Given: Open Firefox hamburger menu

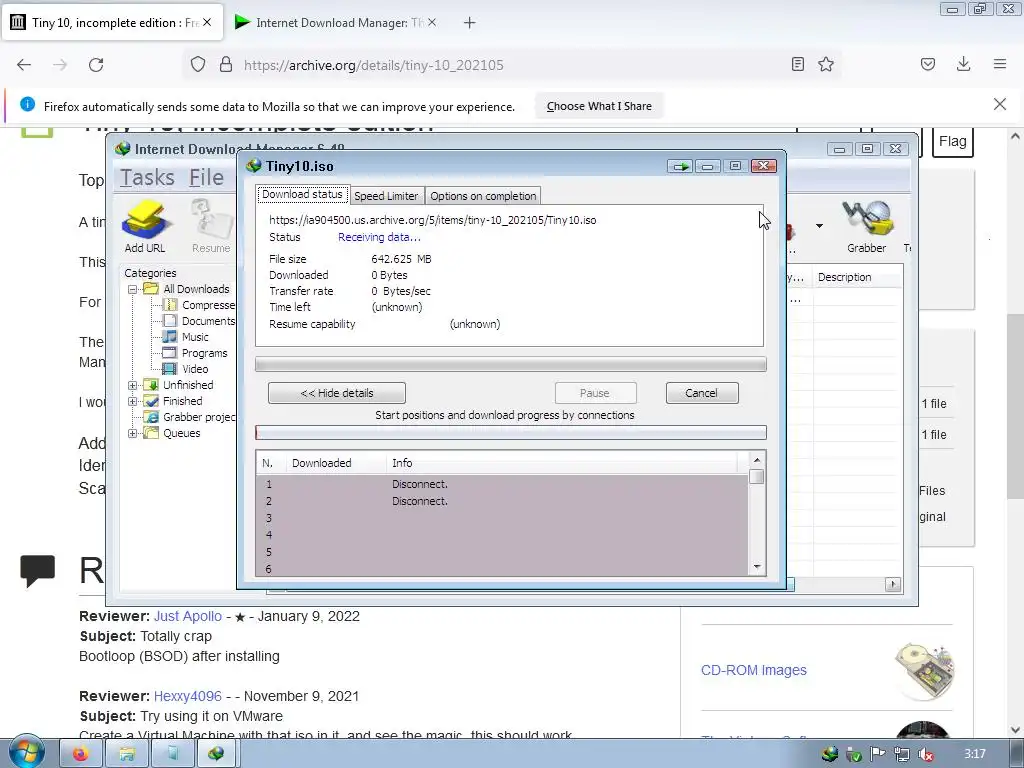Looking at the screenshot, I should (x=1000, y=64).
